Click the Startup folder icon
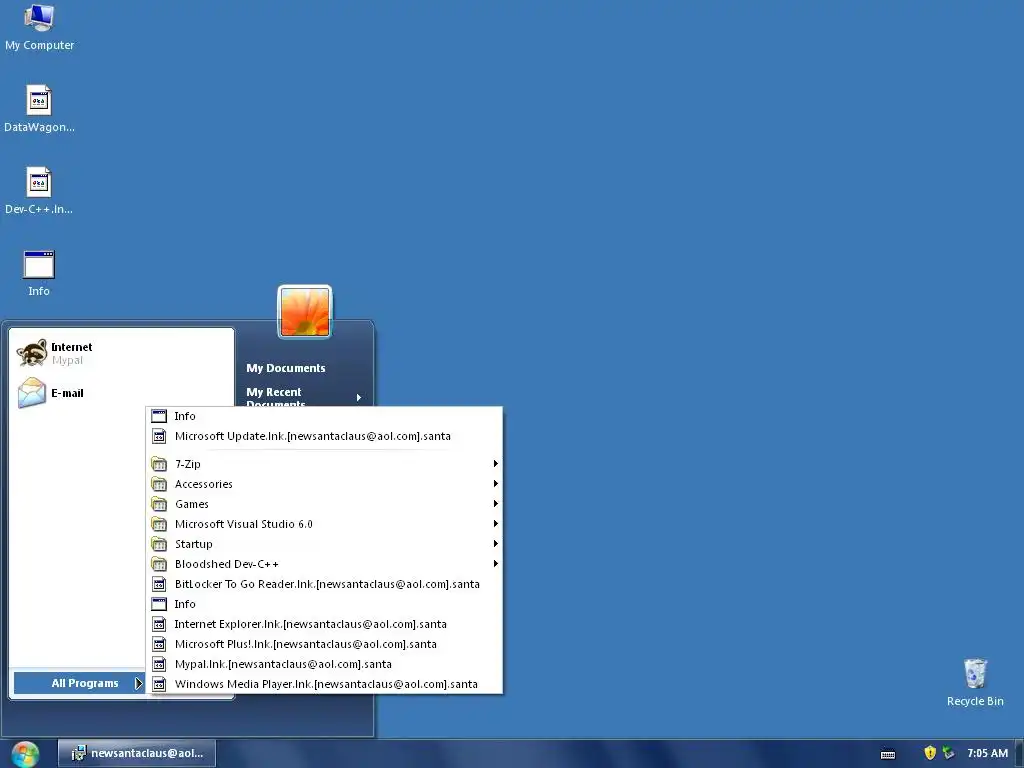Screen dimensions: 1024x768 point(159,544)
